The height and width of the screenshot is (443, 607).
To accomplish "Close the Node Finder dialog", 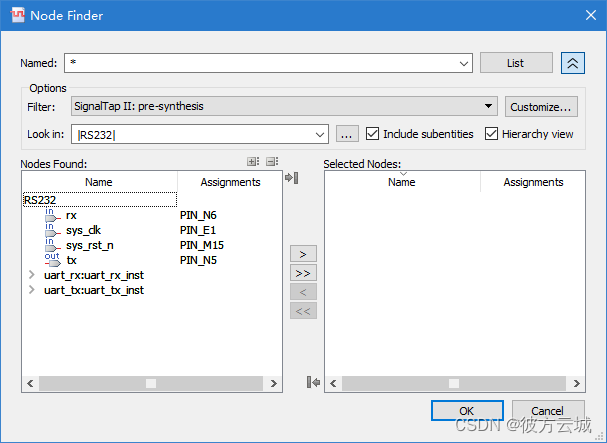I will [591, 15].
